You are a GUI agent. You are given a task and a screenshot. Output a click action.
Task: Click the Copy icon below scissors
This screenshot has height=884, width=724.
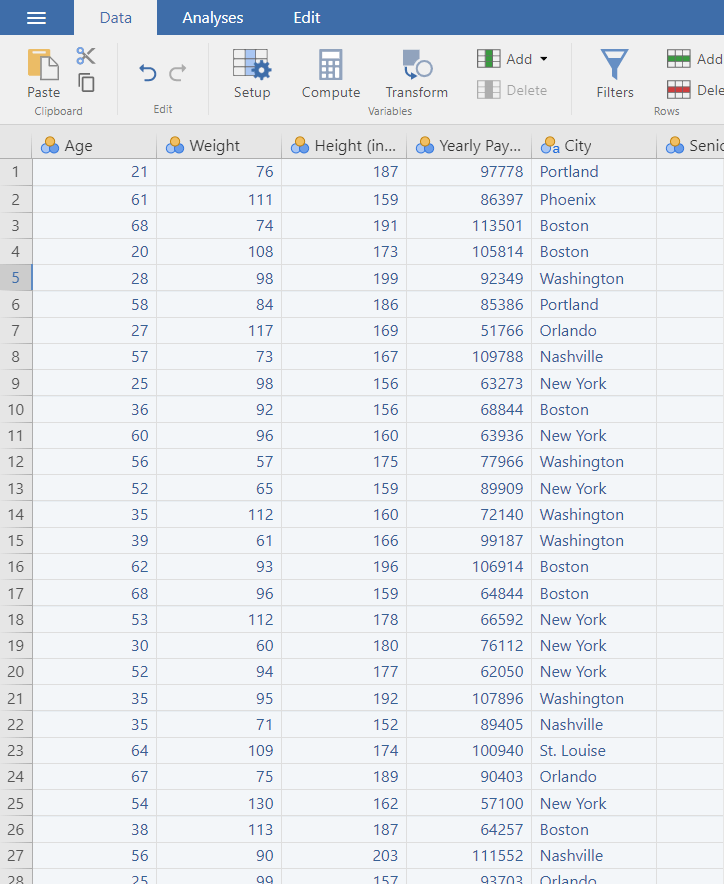coord(86,83)
